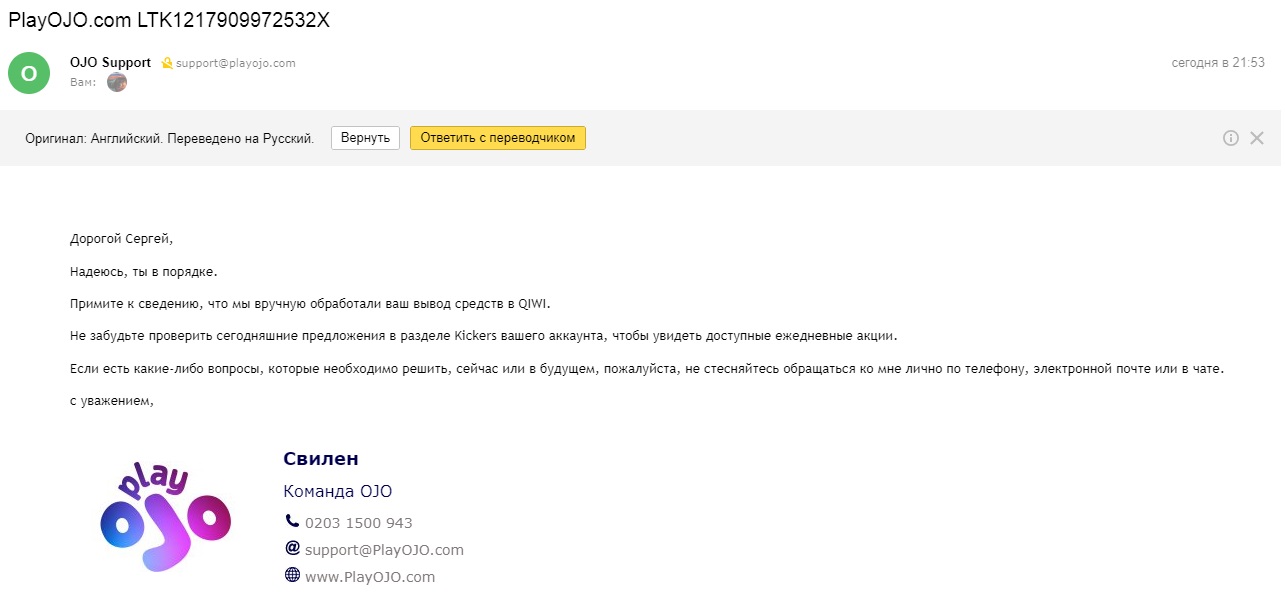The height and width of the screenshot is (609, 1285).
Task: Click the phone number 0203 1500 943
Action: (359, 523)
